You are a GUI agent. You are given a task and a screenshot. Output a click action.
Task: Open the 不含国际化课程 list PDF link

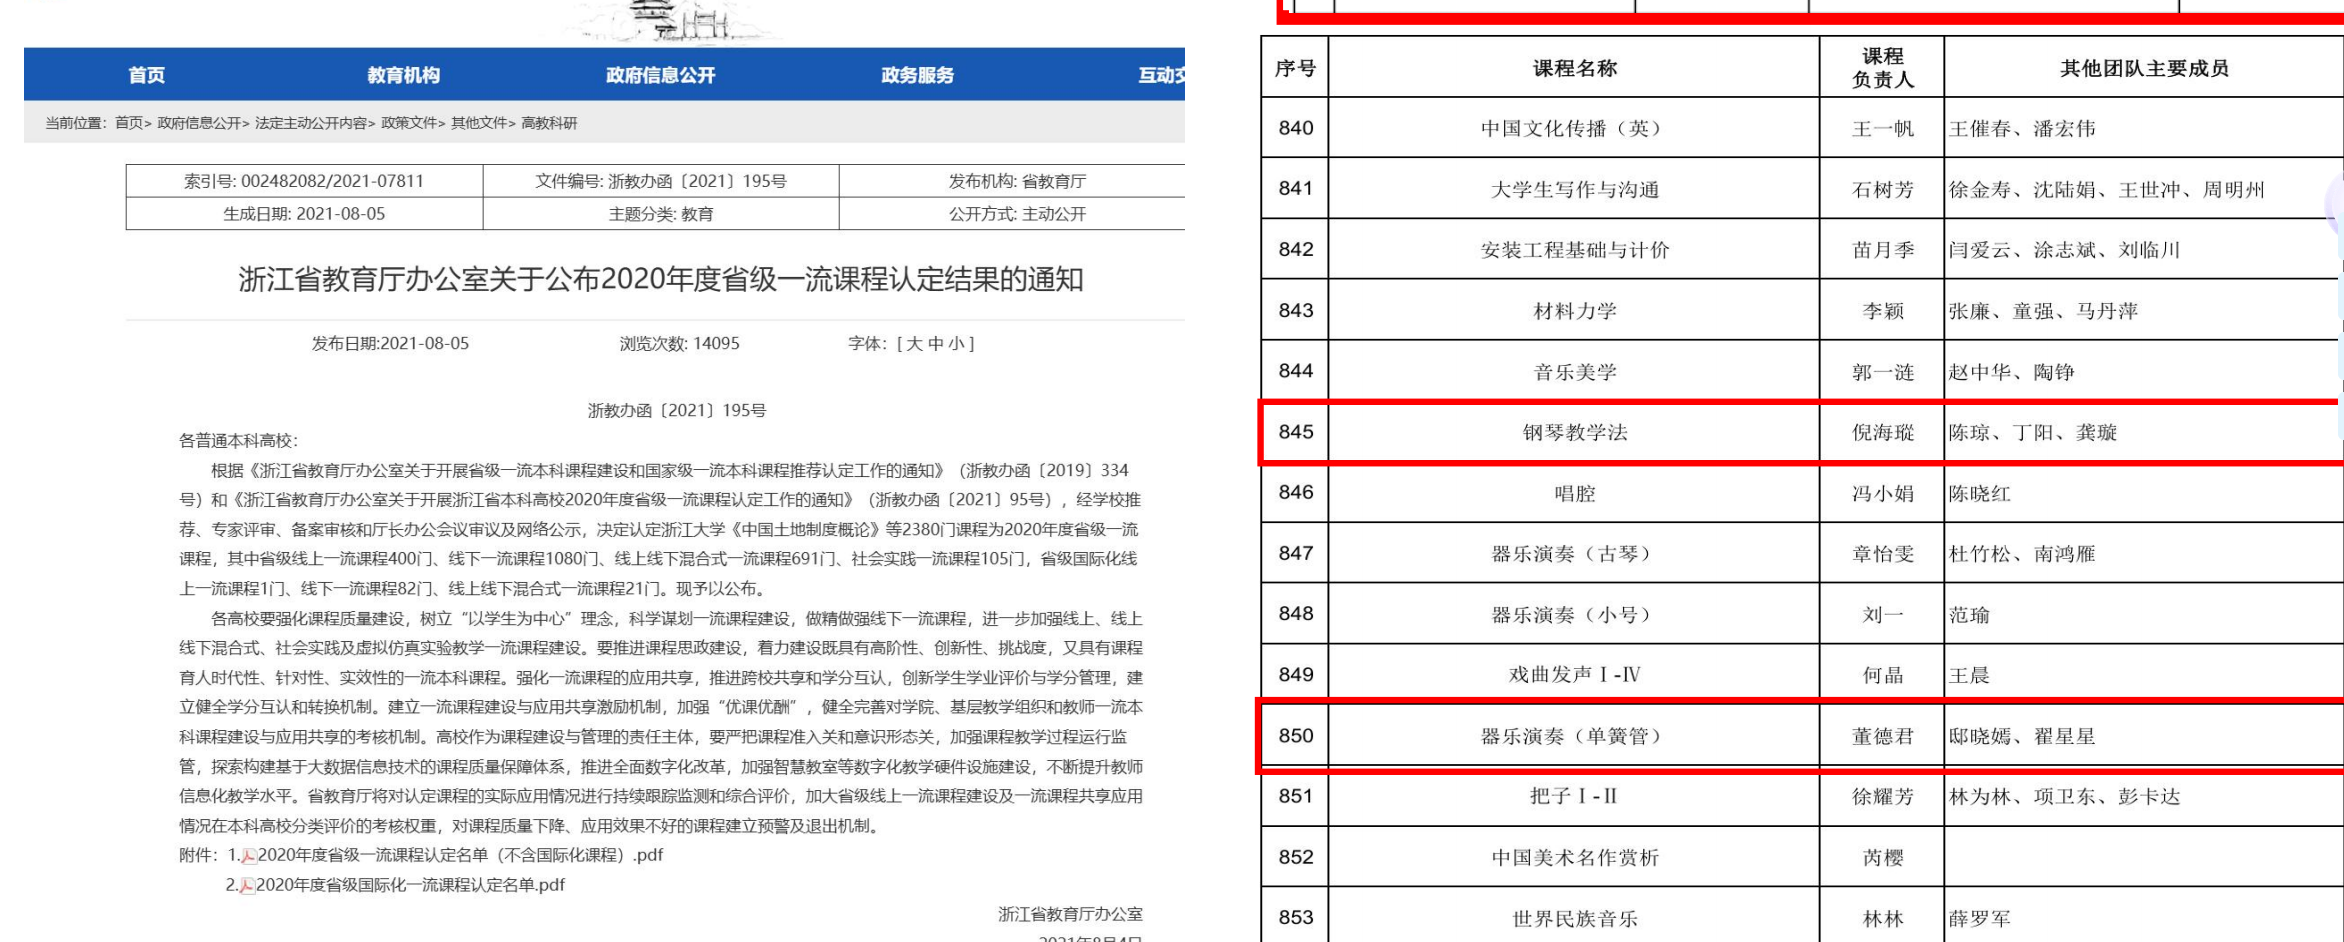(460, 856)
